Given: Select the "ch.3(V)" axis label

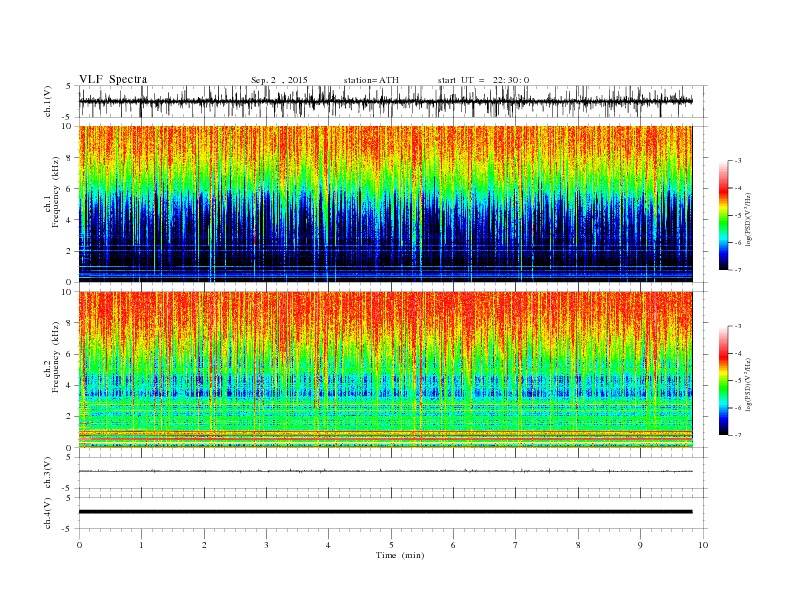Looking at the screenshot, I should [x=48, y=473].
